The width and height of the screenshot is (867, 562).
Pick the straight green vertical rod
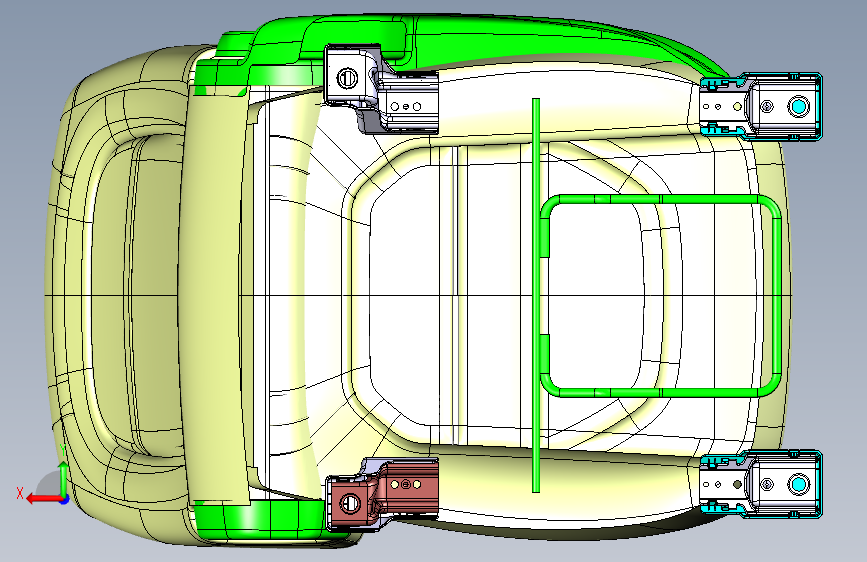(x=536, y=295)
